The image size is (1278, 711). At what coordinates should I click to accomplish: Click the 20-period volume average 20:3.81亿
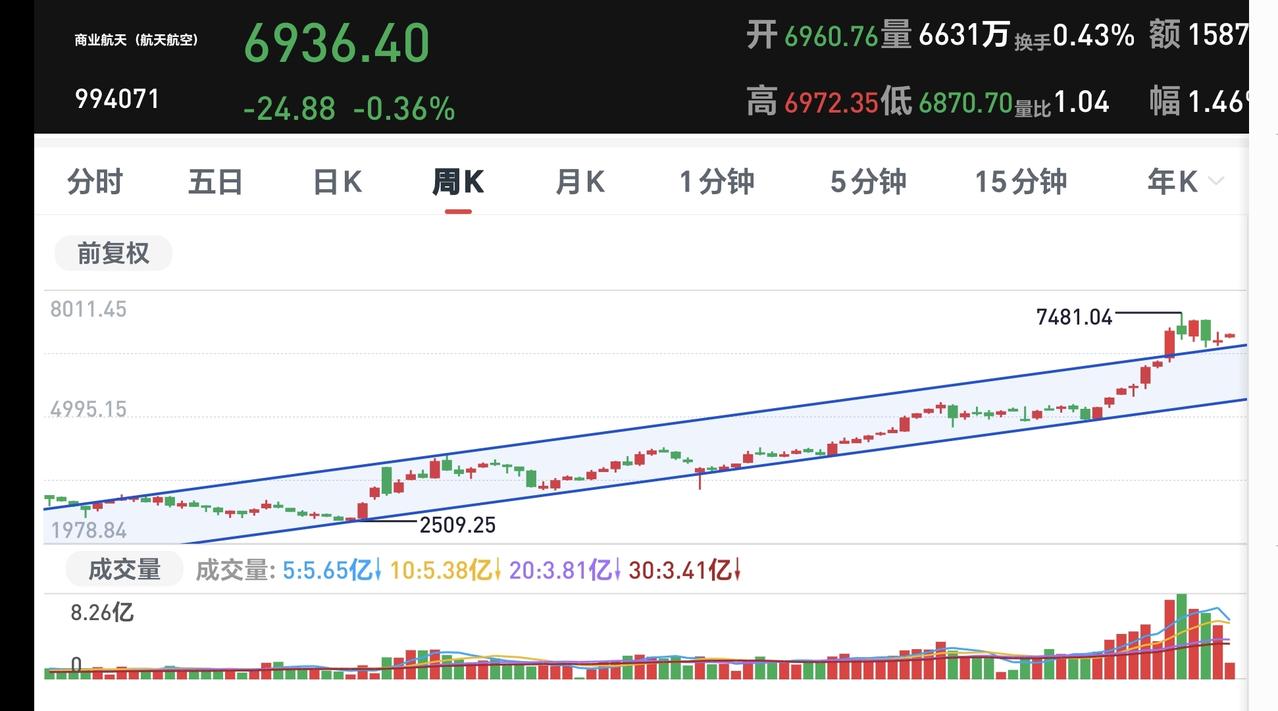coord(566,571)
